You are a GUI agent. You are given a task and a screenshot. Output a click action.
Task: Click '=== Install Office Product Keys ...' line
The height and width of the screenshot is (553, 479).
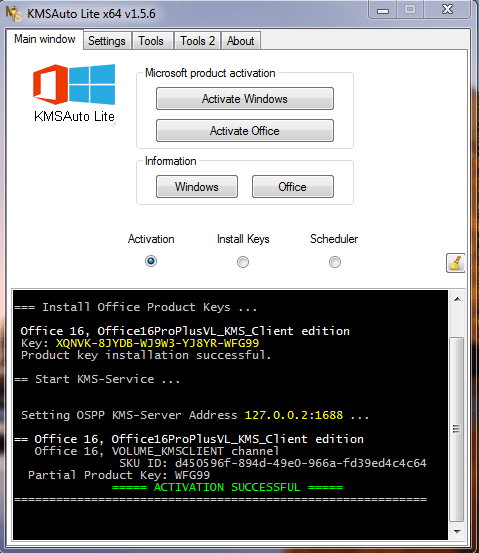pyautogui.click(x=135, y=307)
